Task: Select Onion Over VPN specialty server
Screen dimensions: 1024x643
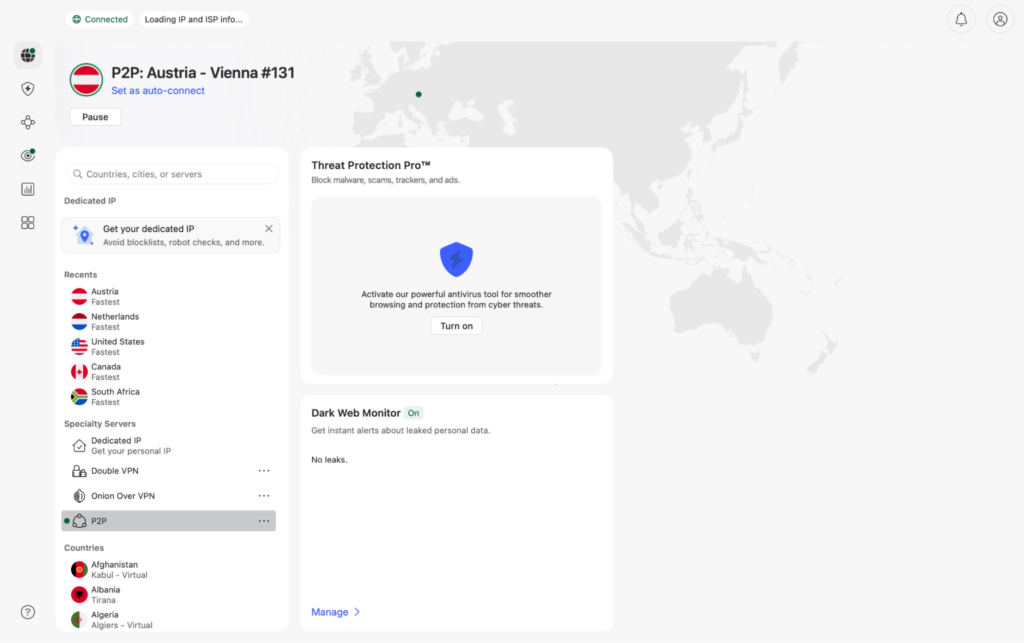Action: click(168, 496)
